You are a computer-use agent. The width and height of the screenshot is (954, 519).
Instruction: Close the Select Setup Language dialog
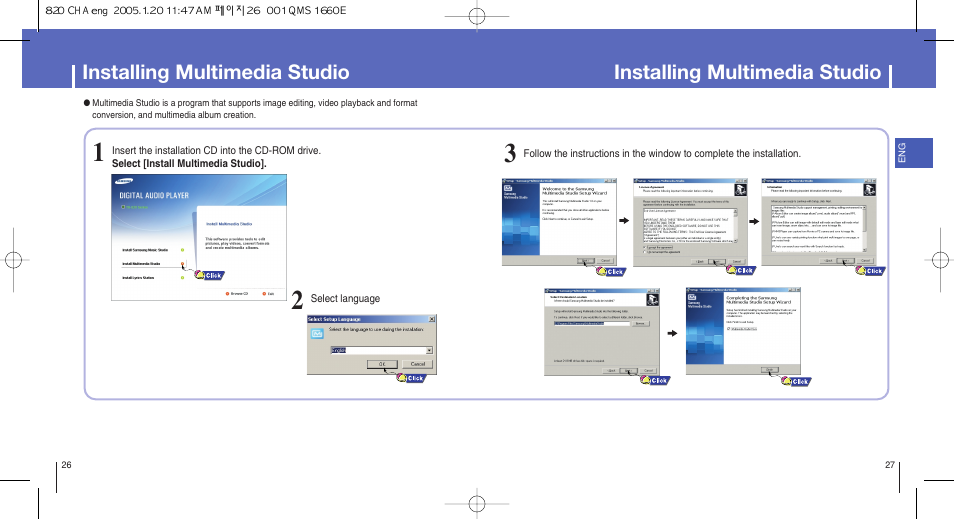(432, 319)
